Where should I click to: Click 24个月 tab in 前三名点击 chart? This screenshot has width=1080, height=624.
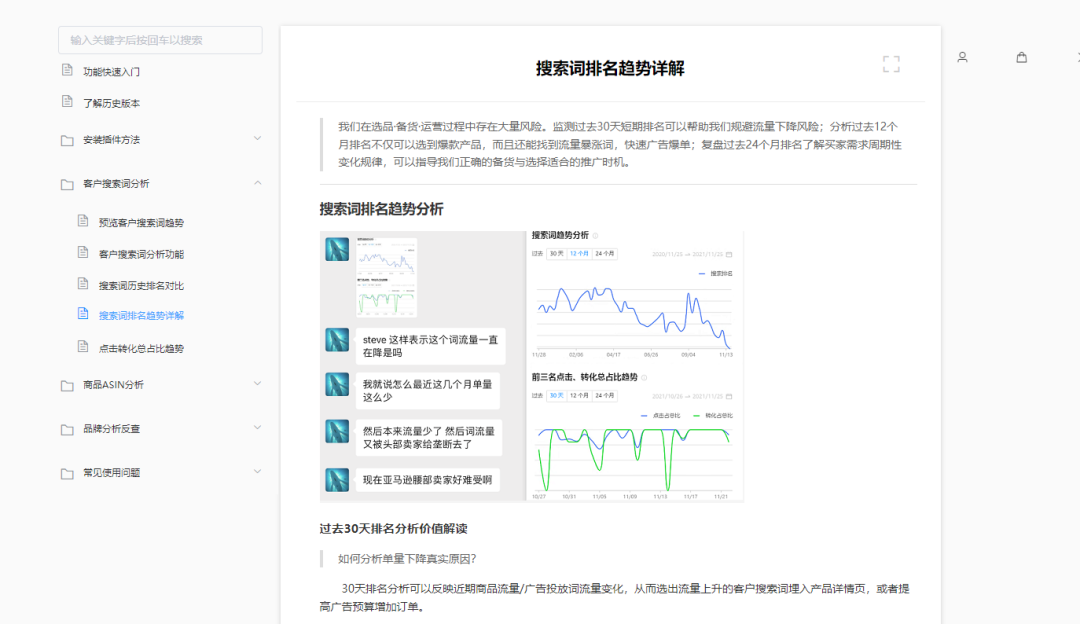605,395
